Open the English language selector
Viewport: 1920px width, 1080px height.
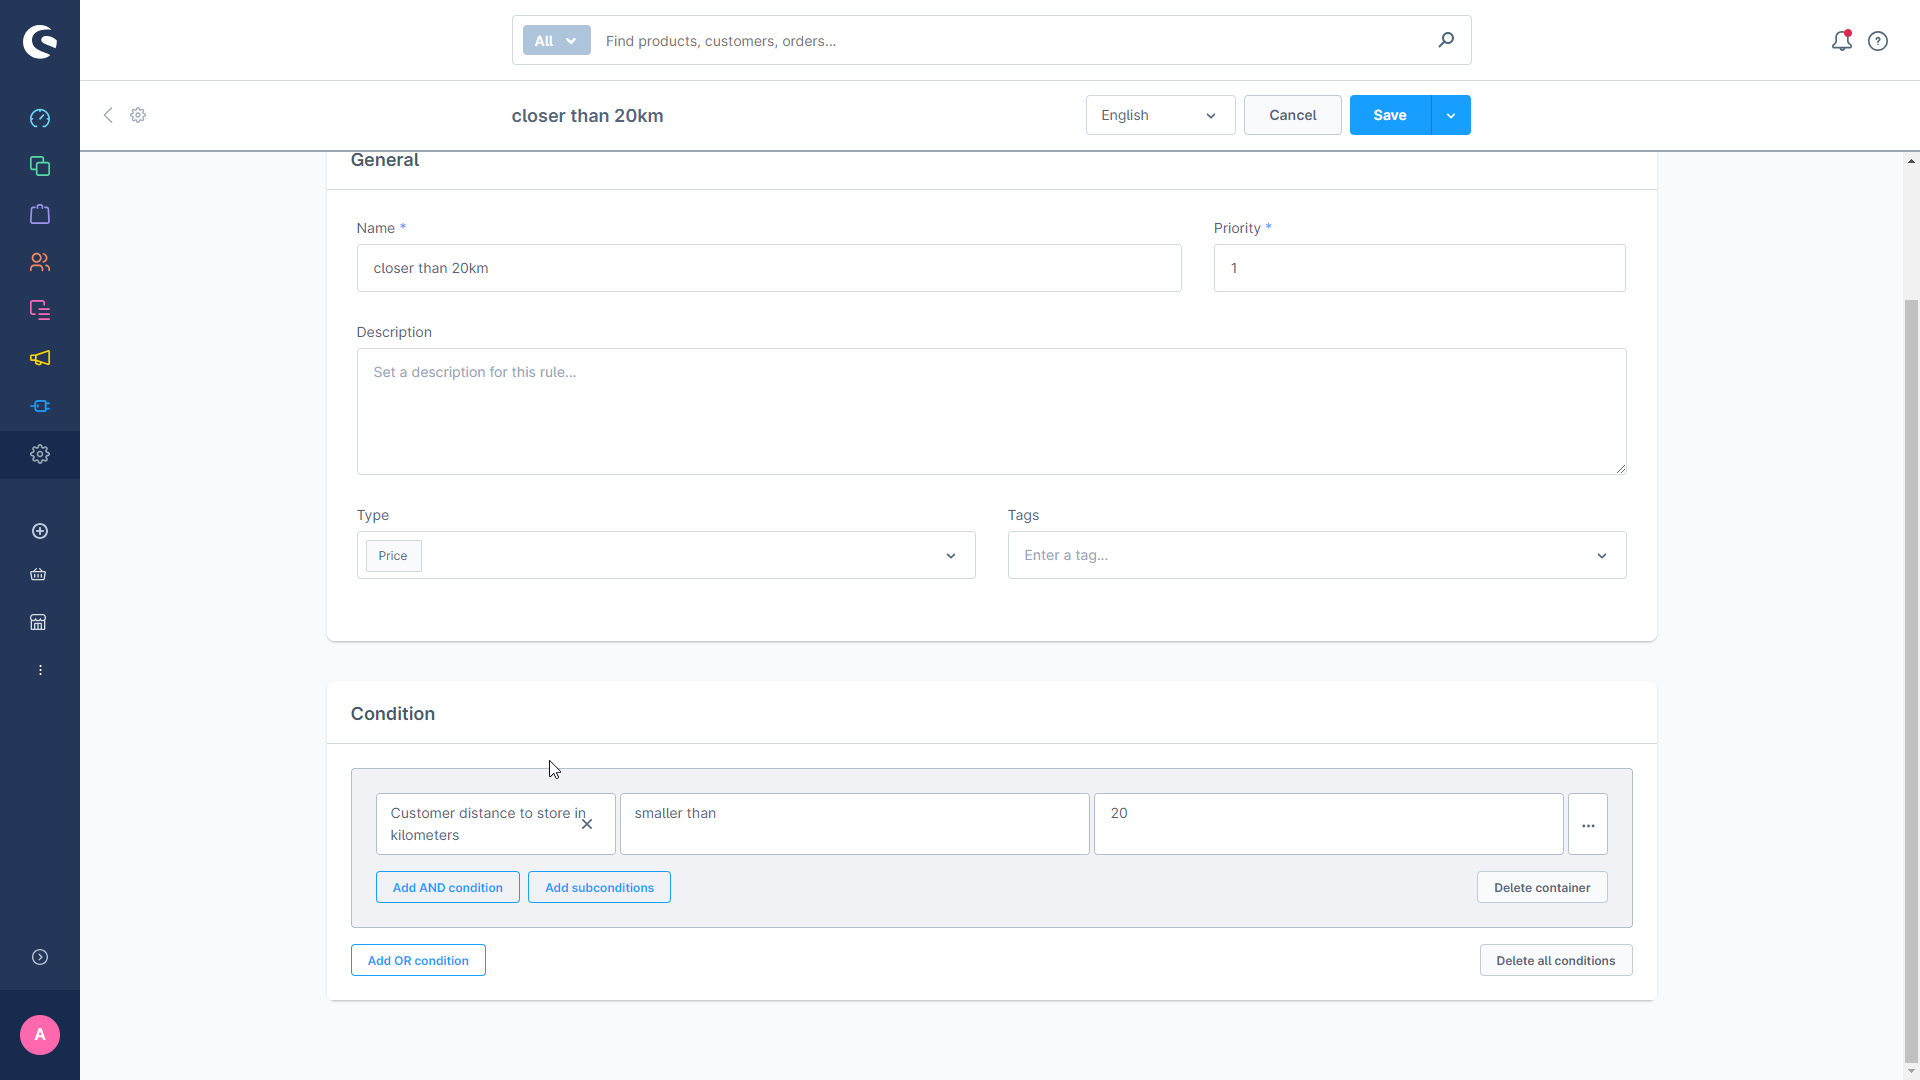click(1160, 115)
